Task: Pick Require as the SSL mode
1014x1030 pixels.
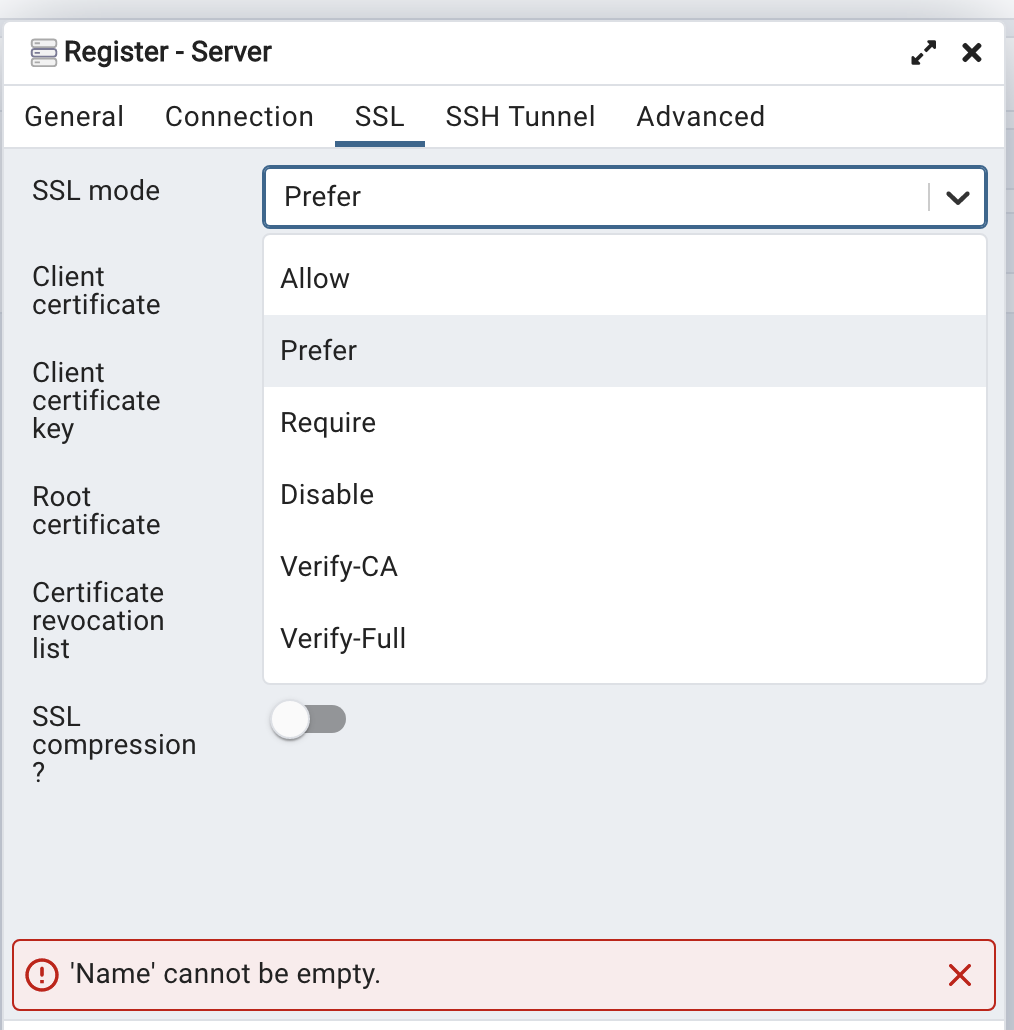Action: pos(625,423)
